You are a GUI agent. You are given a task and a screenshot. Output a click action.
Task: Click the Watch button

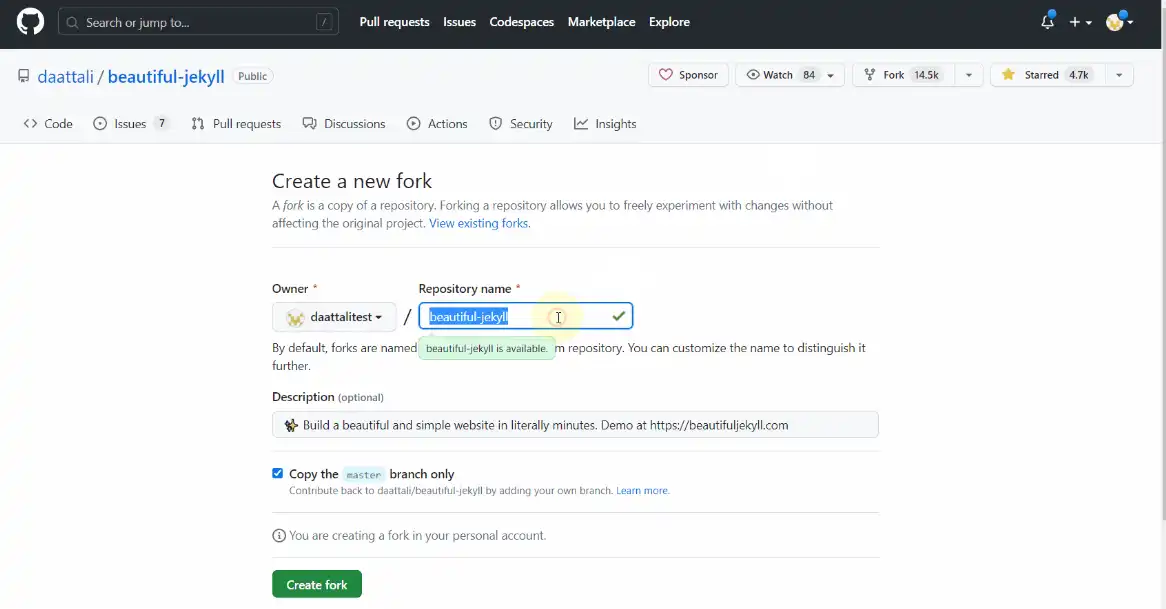tap(776, 75)
